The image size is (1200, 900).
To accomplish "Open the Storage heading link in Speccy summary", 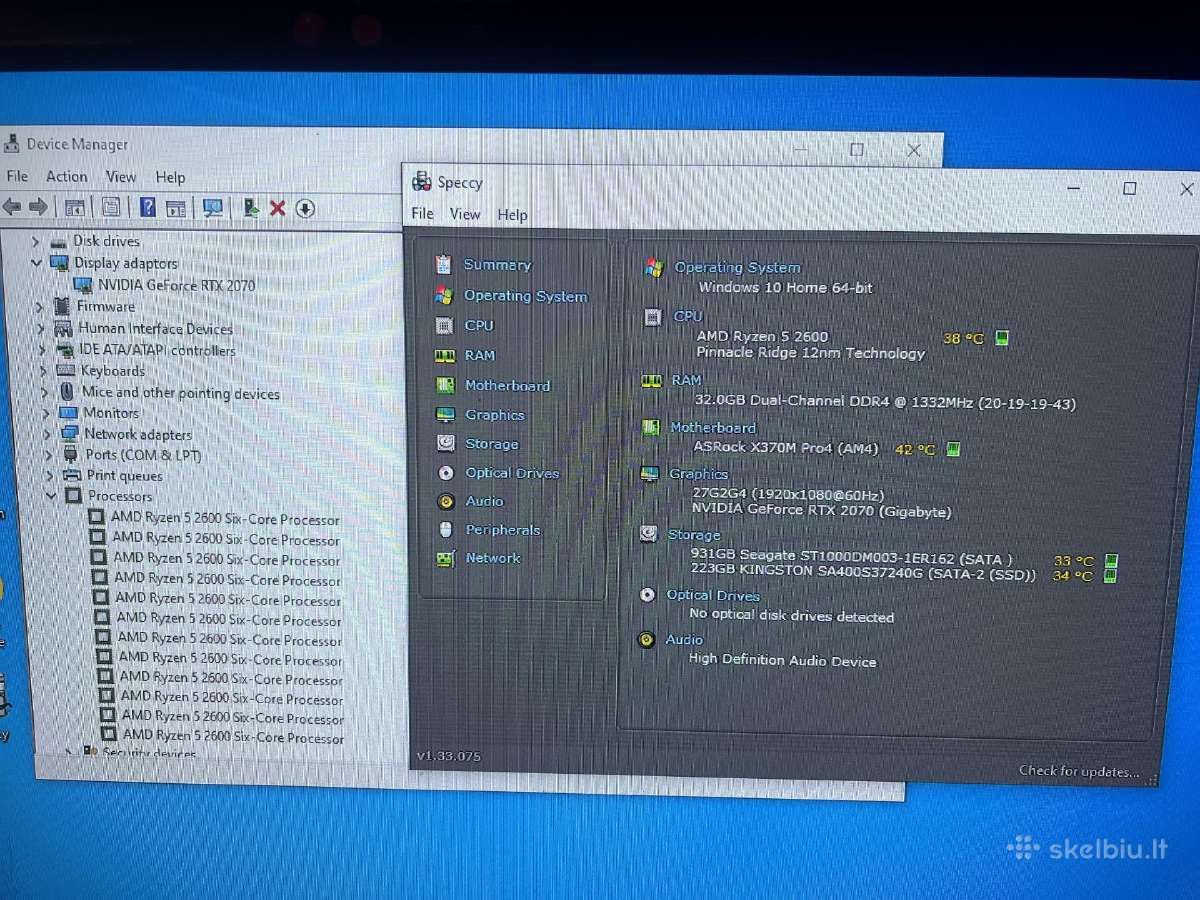I will pyautogui.click(x=694, y=535).
